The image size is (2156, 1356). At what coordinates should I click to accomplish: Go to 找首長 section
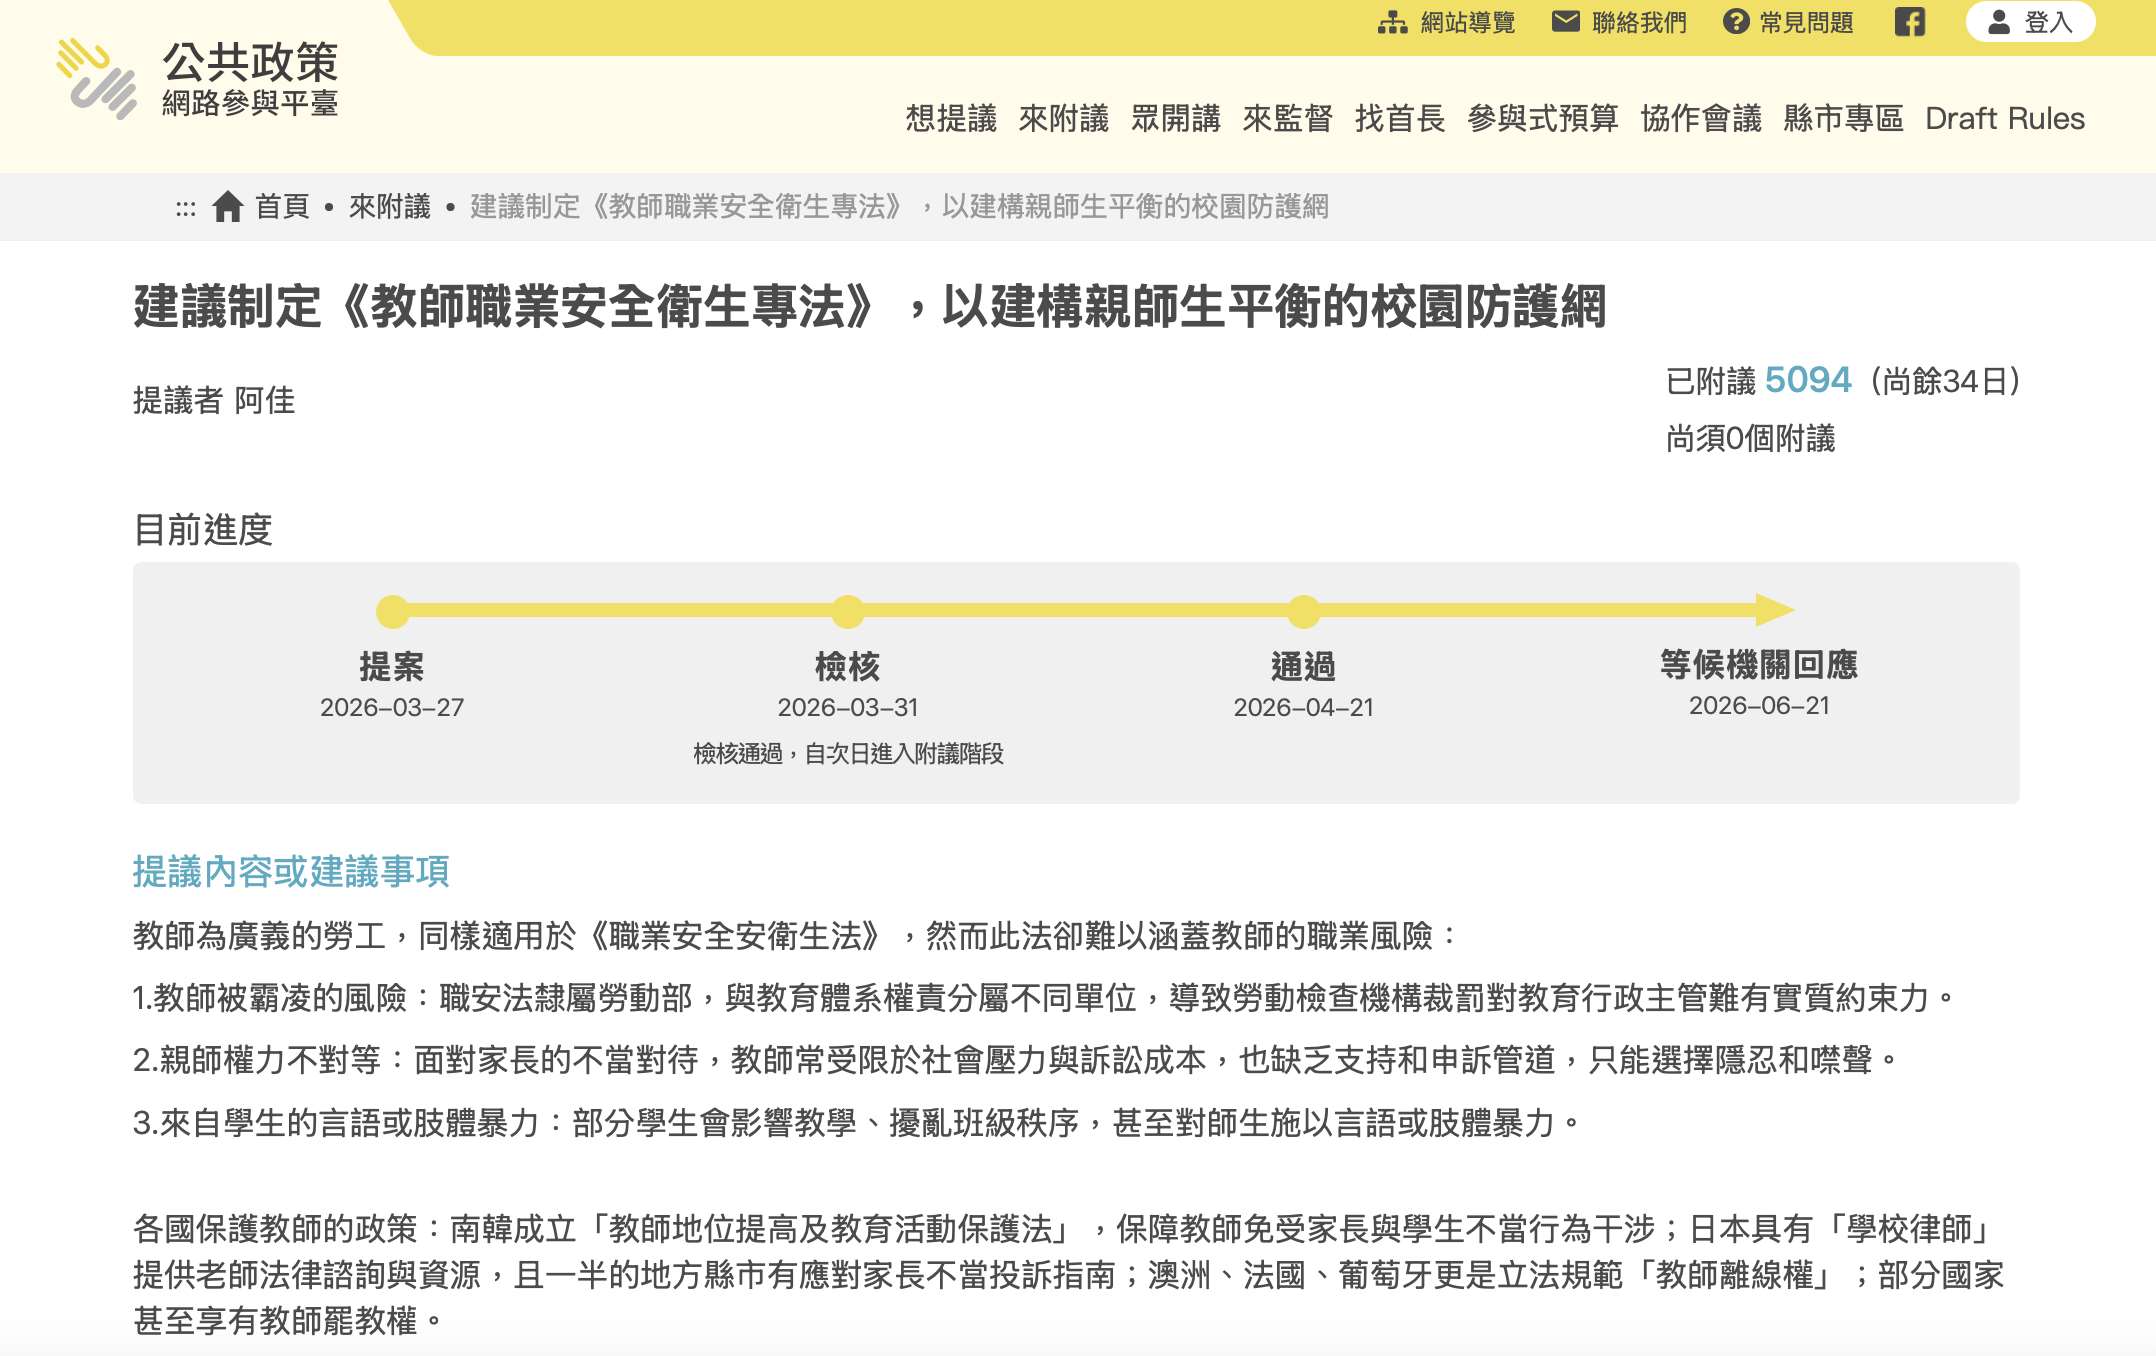pyautogui.click(x=1399, y=118)
